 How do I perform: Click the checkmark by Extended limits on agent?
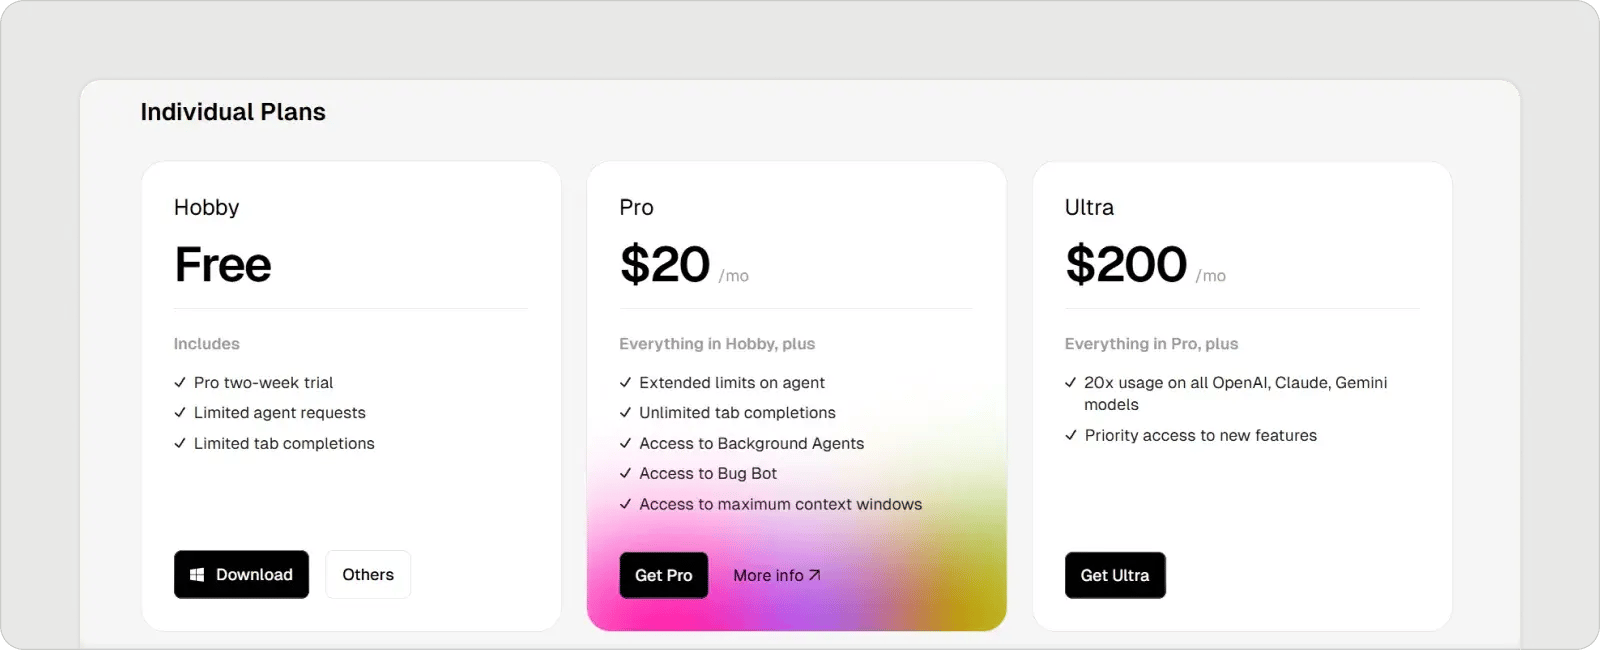coord(625,382)
